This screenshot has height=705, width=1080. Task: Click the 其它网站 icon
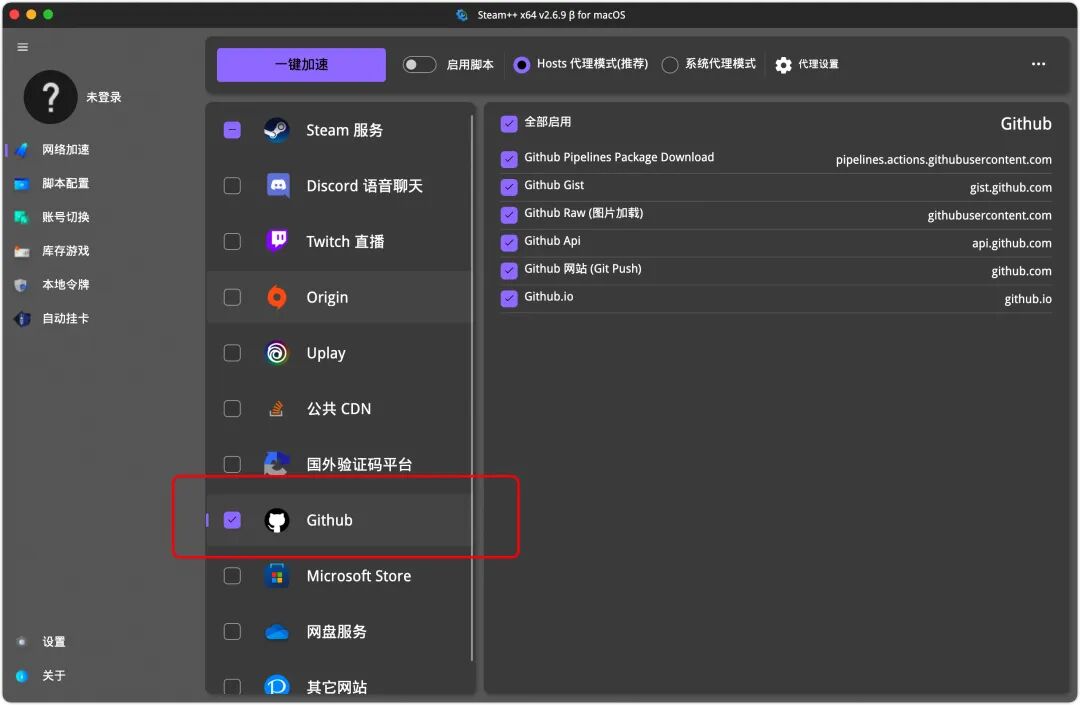(x=277, y=685)
